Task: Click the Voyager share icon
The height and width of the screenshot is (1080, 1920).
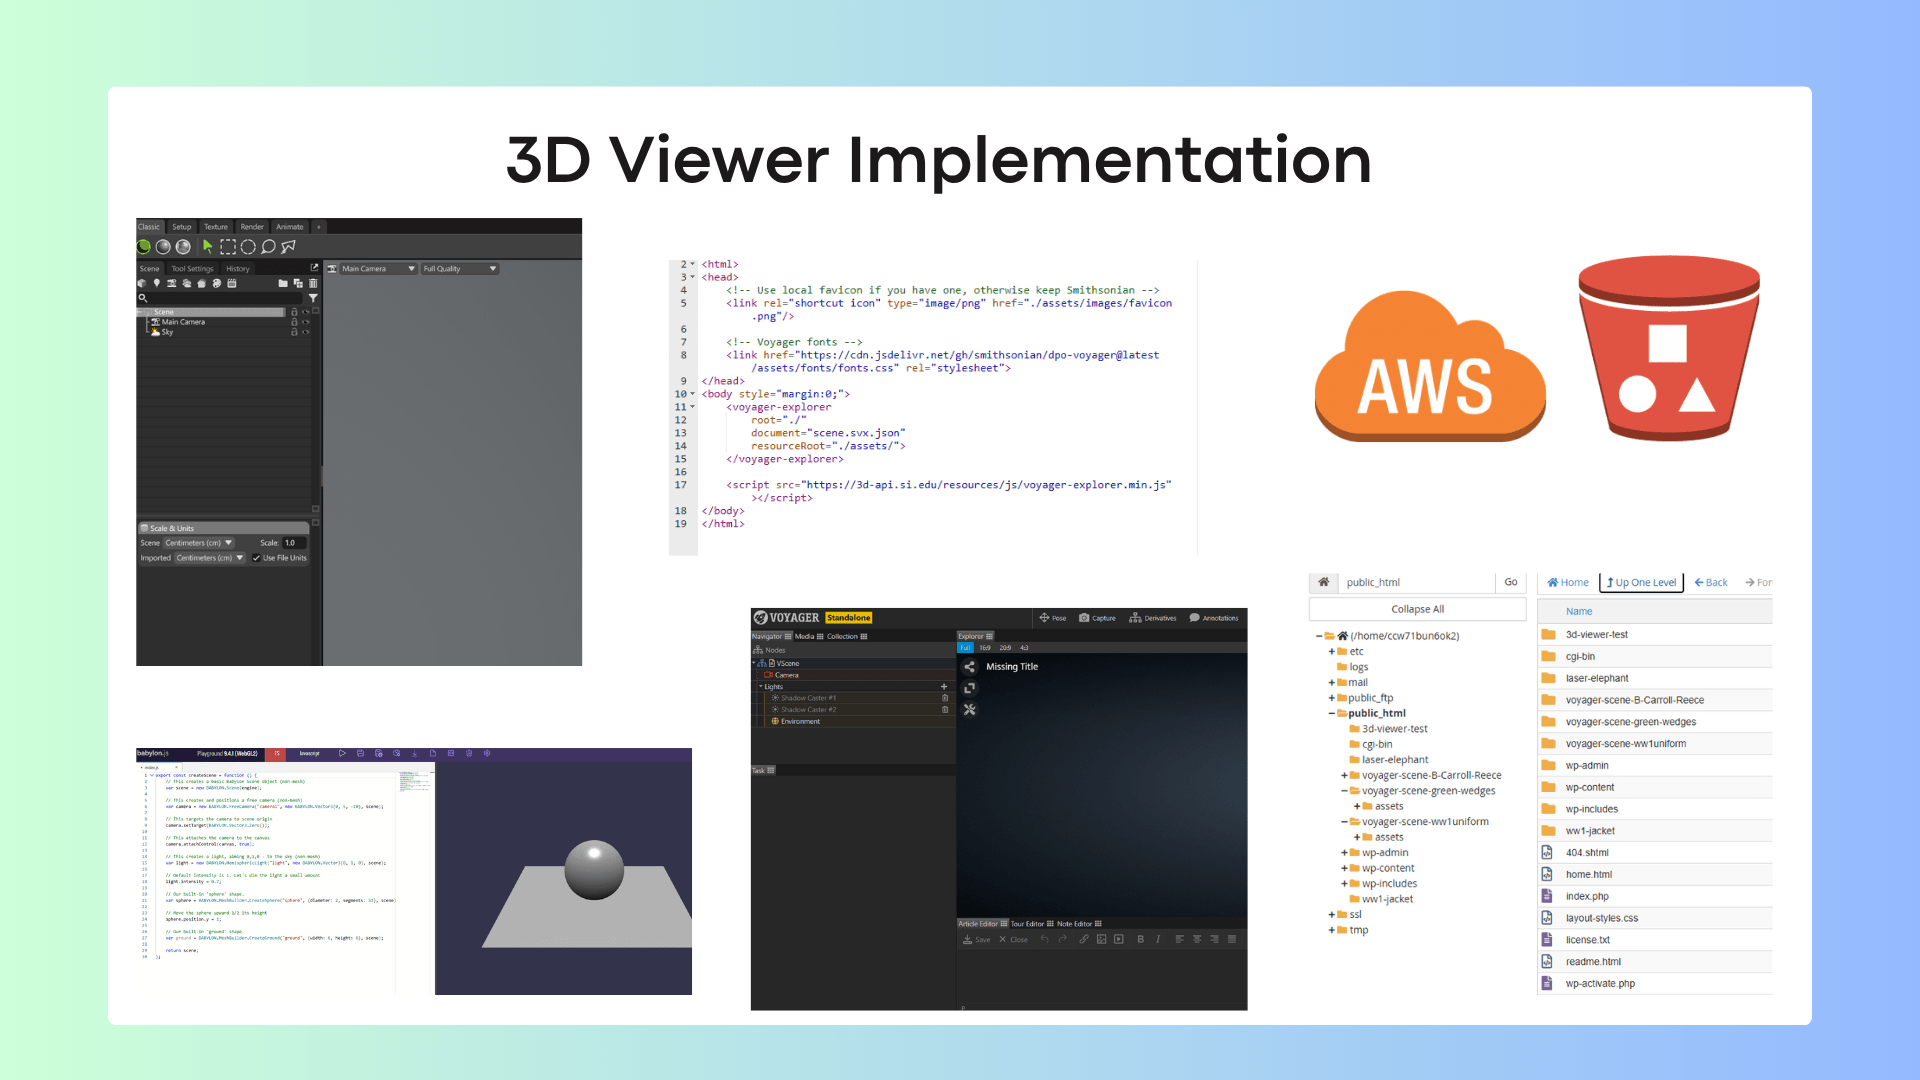Action: [969, 667]
